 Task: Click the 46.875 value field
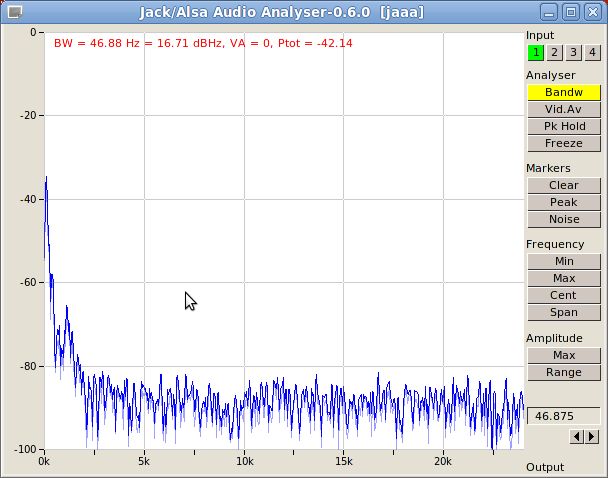coord(564,416)
